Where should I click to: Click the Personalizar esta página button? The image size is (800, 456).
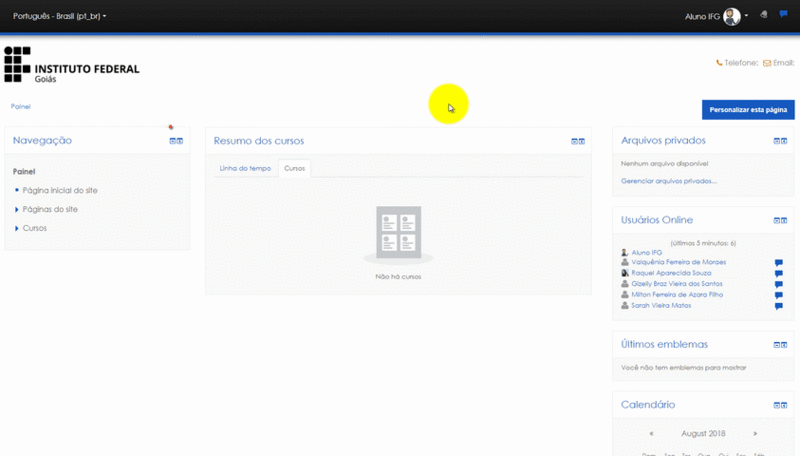pyautogui.click(x=748, y=110)
